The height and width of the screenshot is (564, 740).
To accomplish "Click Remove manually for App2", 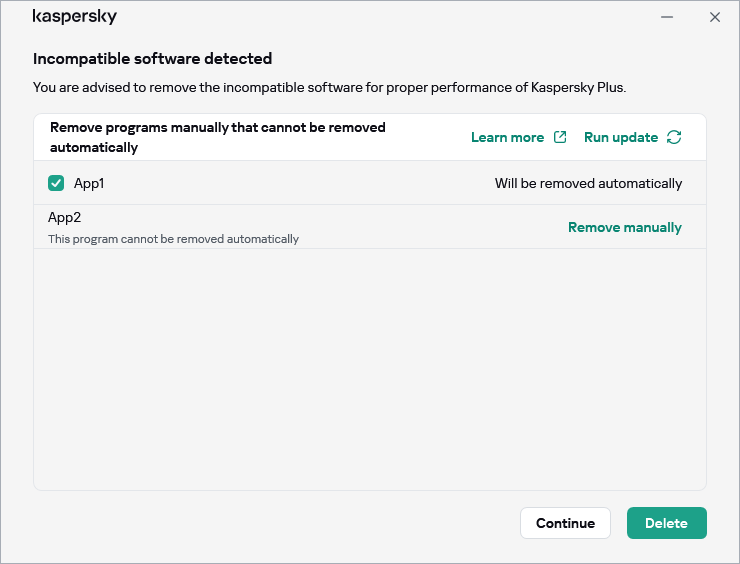I will pos(624,227).
